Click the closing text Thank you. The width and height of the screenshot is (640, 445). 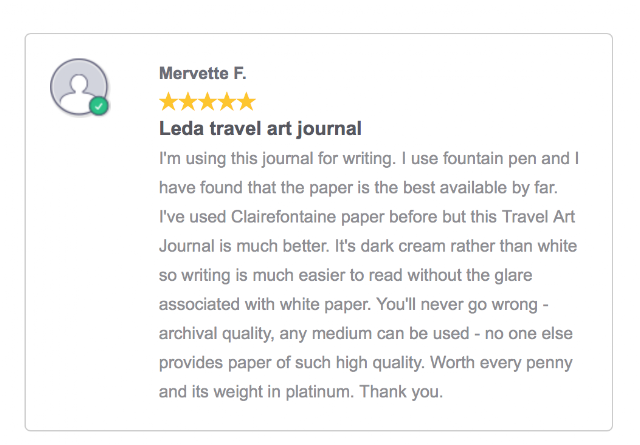(401, 392)
